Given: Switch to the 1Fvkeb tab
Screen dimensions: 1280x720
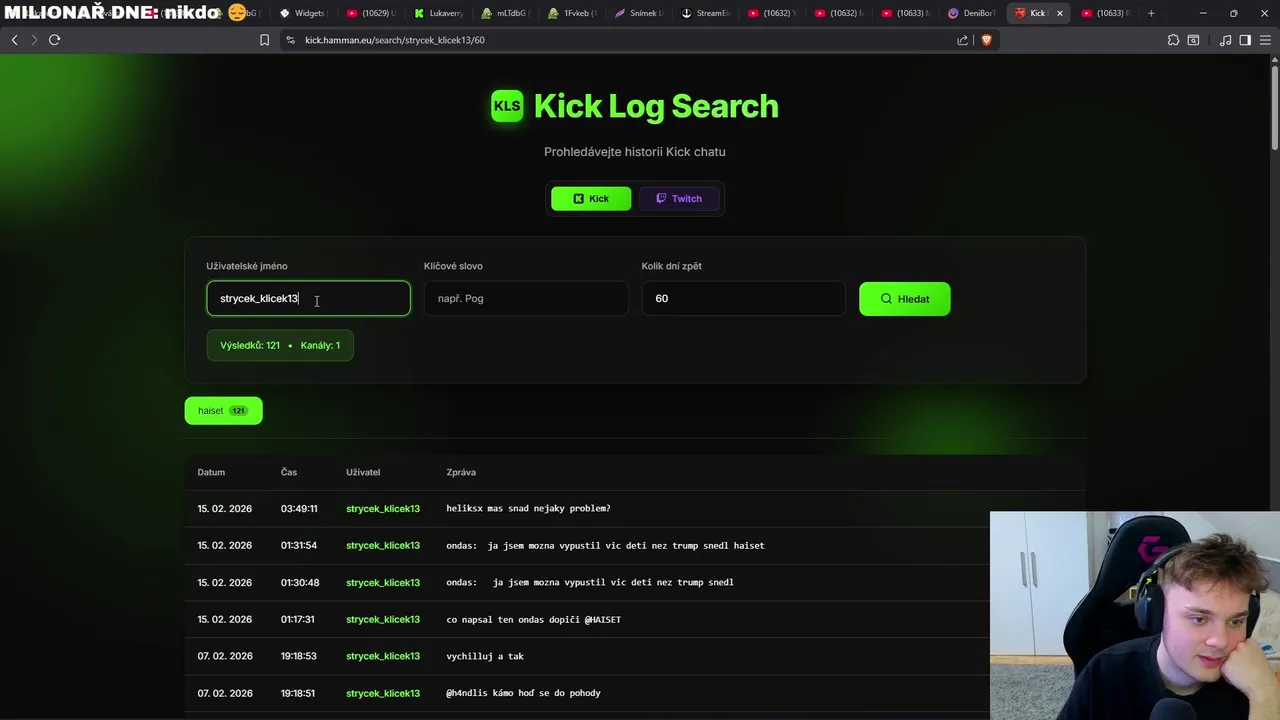Looking at the screenshot, I should (572, 13).
